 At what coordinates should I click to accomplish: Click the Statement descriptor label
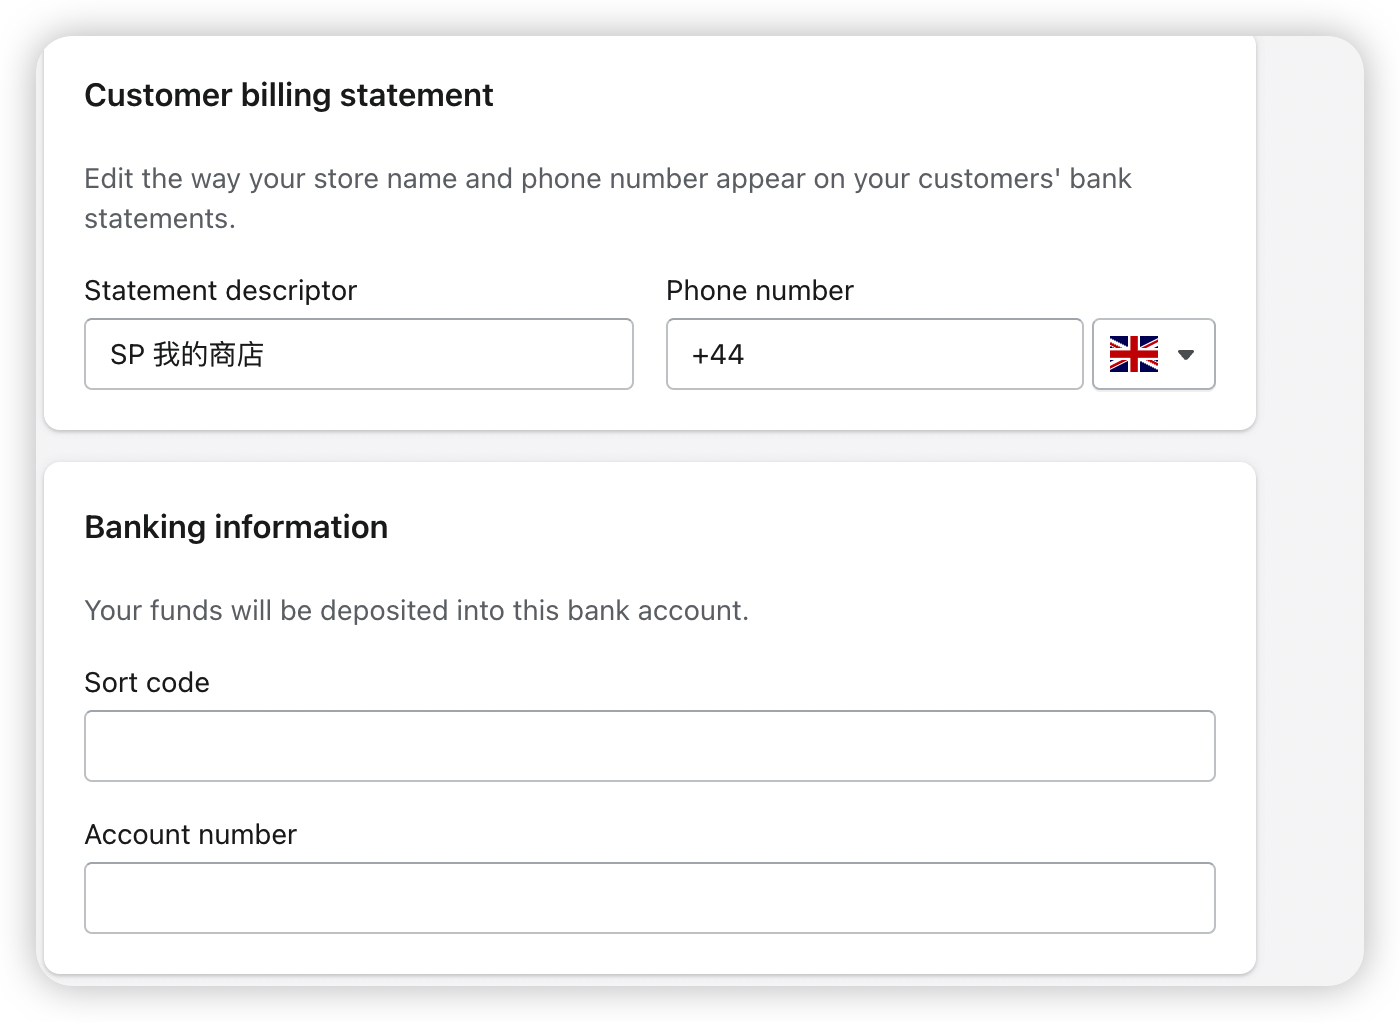pyautogui.click(x=221, y=290)
